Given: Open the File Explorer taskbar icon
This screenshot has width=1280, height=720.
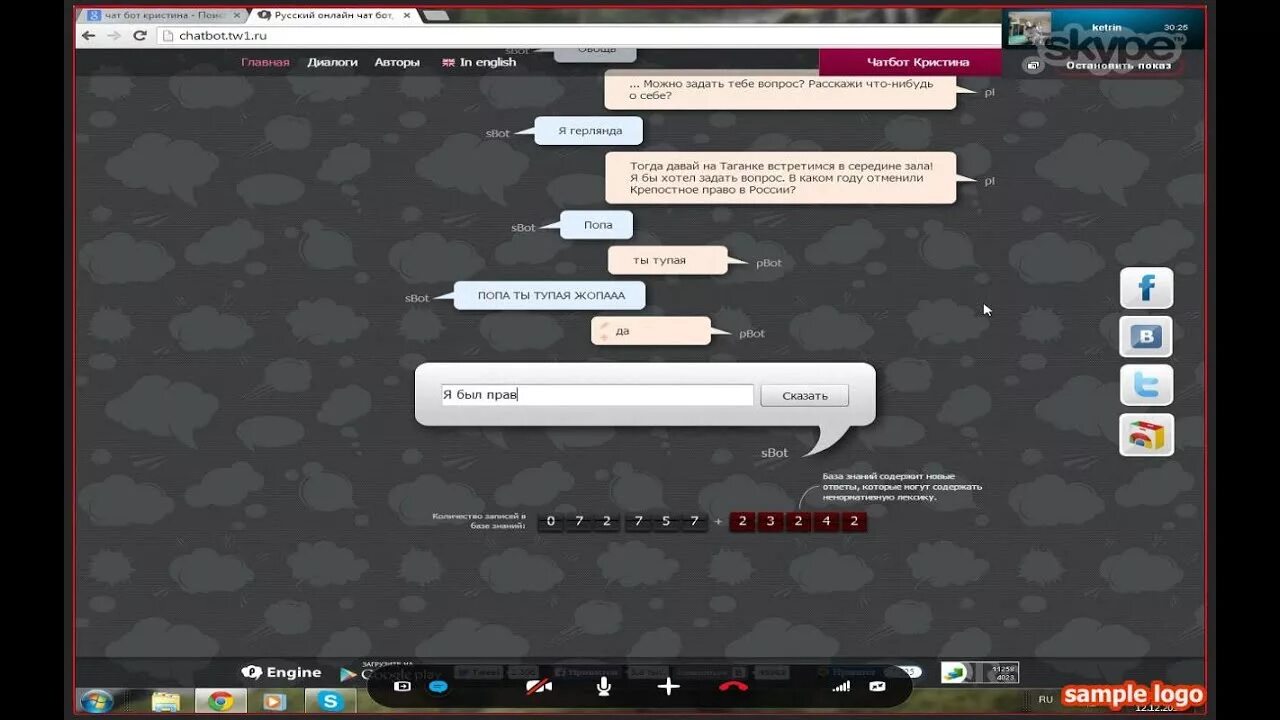Looking at the screenshot, I should [x=165, y=701].
